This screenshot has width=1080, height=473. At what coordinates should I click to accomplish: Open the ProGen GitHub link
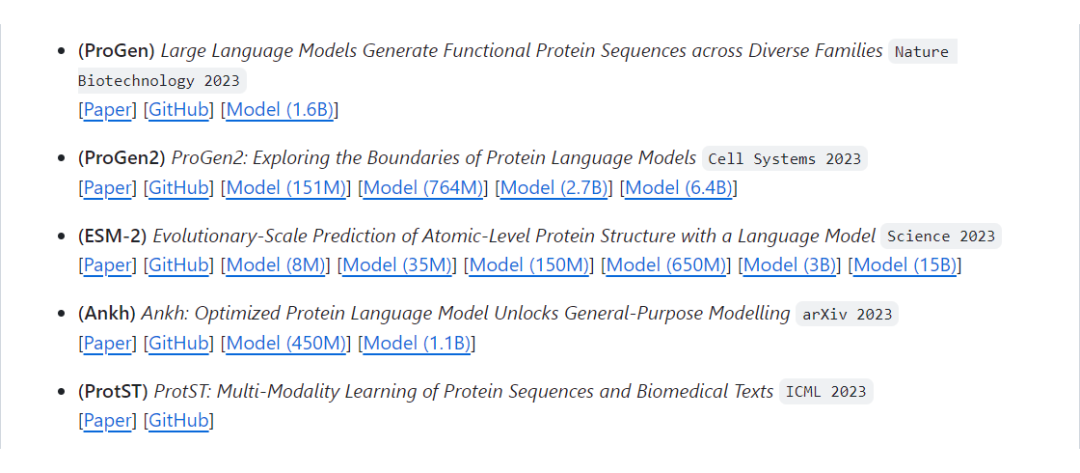click(x=178, y=110)
